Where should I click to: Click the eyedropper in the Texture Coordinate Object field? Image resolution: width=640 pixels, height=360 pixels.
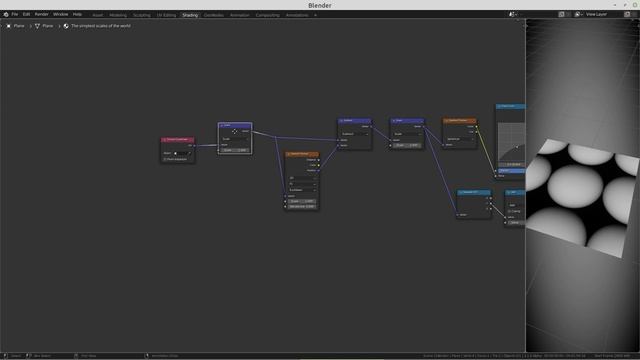click(x=189, y=153)
